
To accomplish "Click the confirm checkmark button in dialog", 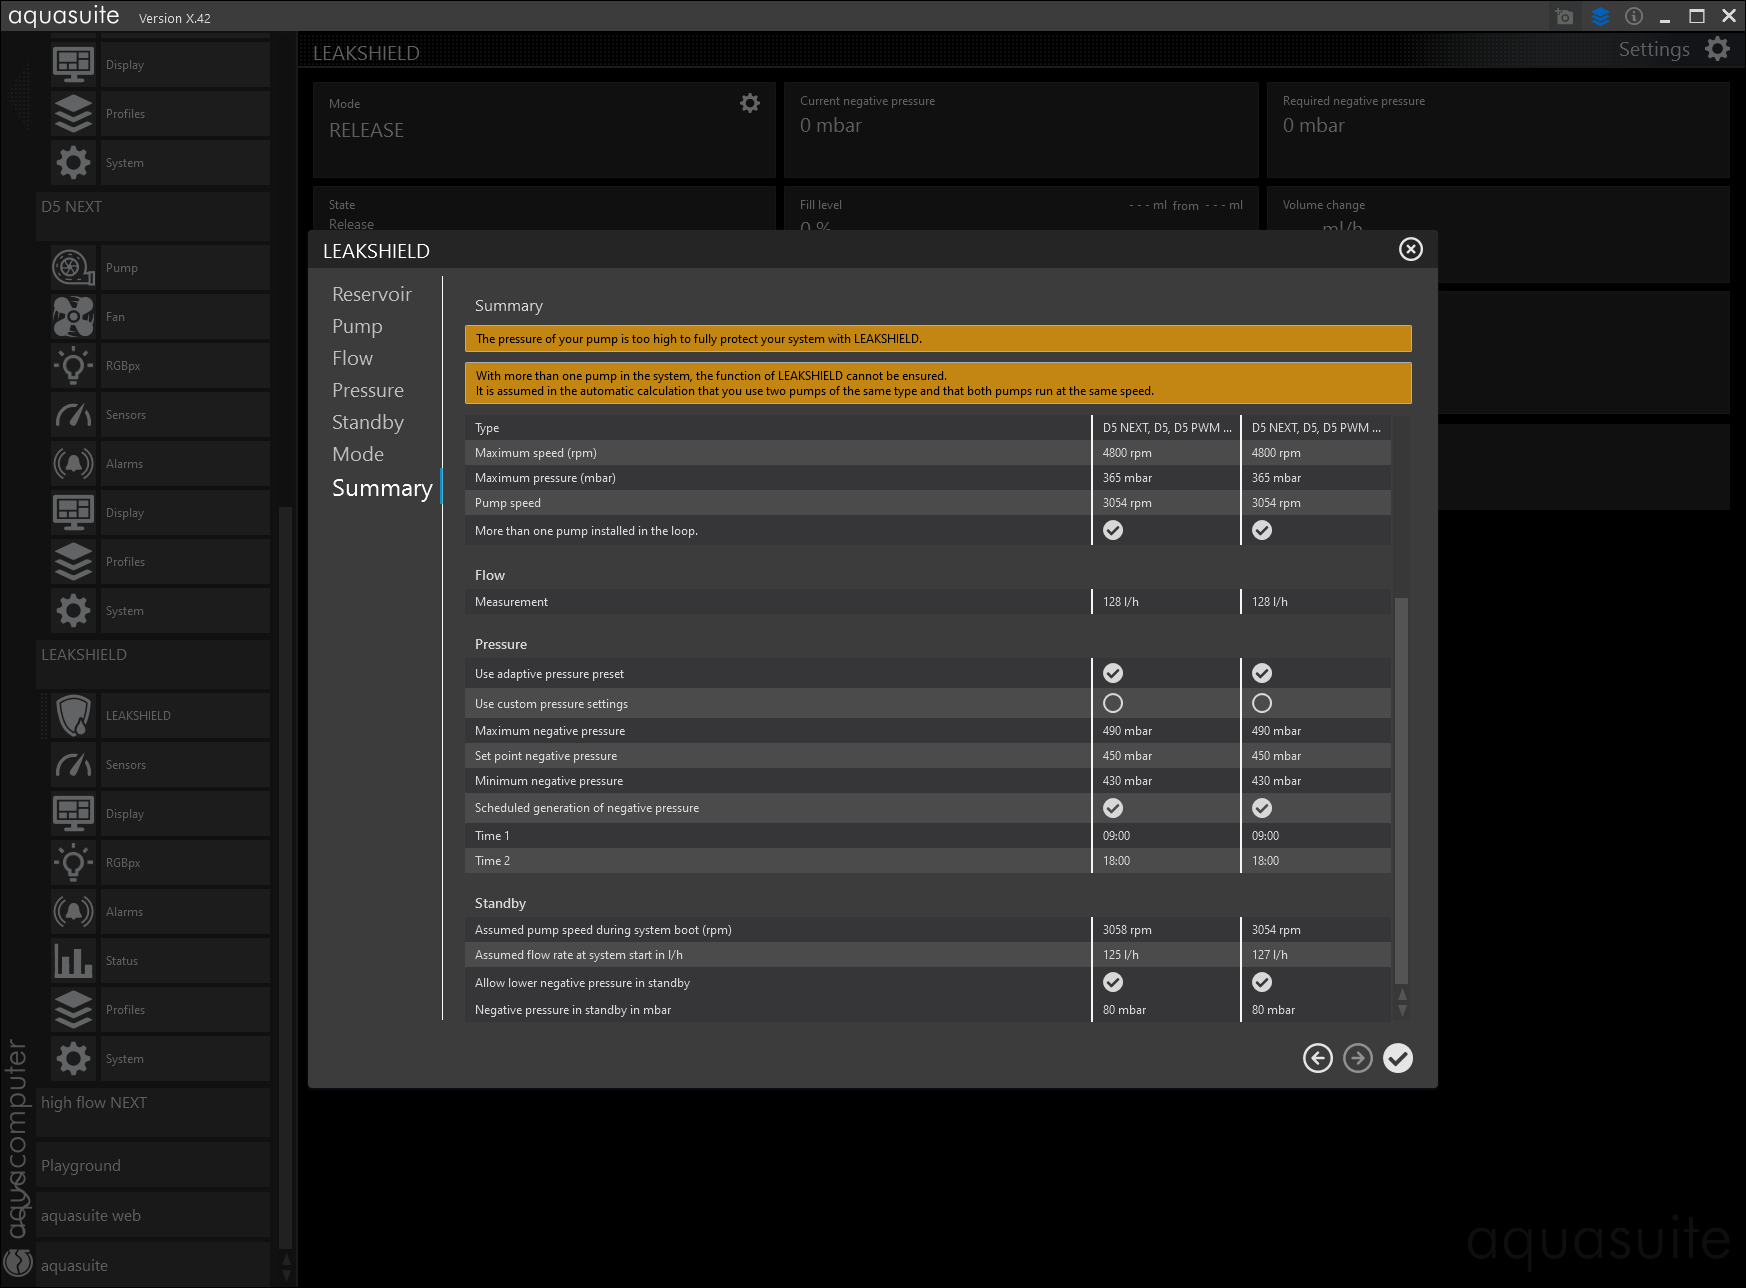I will click(x=1397, y=1058).
